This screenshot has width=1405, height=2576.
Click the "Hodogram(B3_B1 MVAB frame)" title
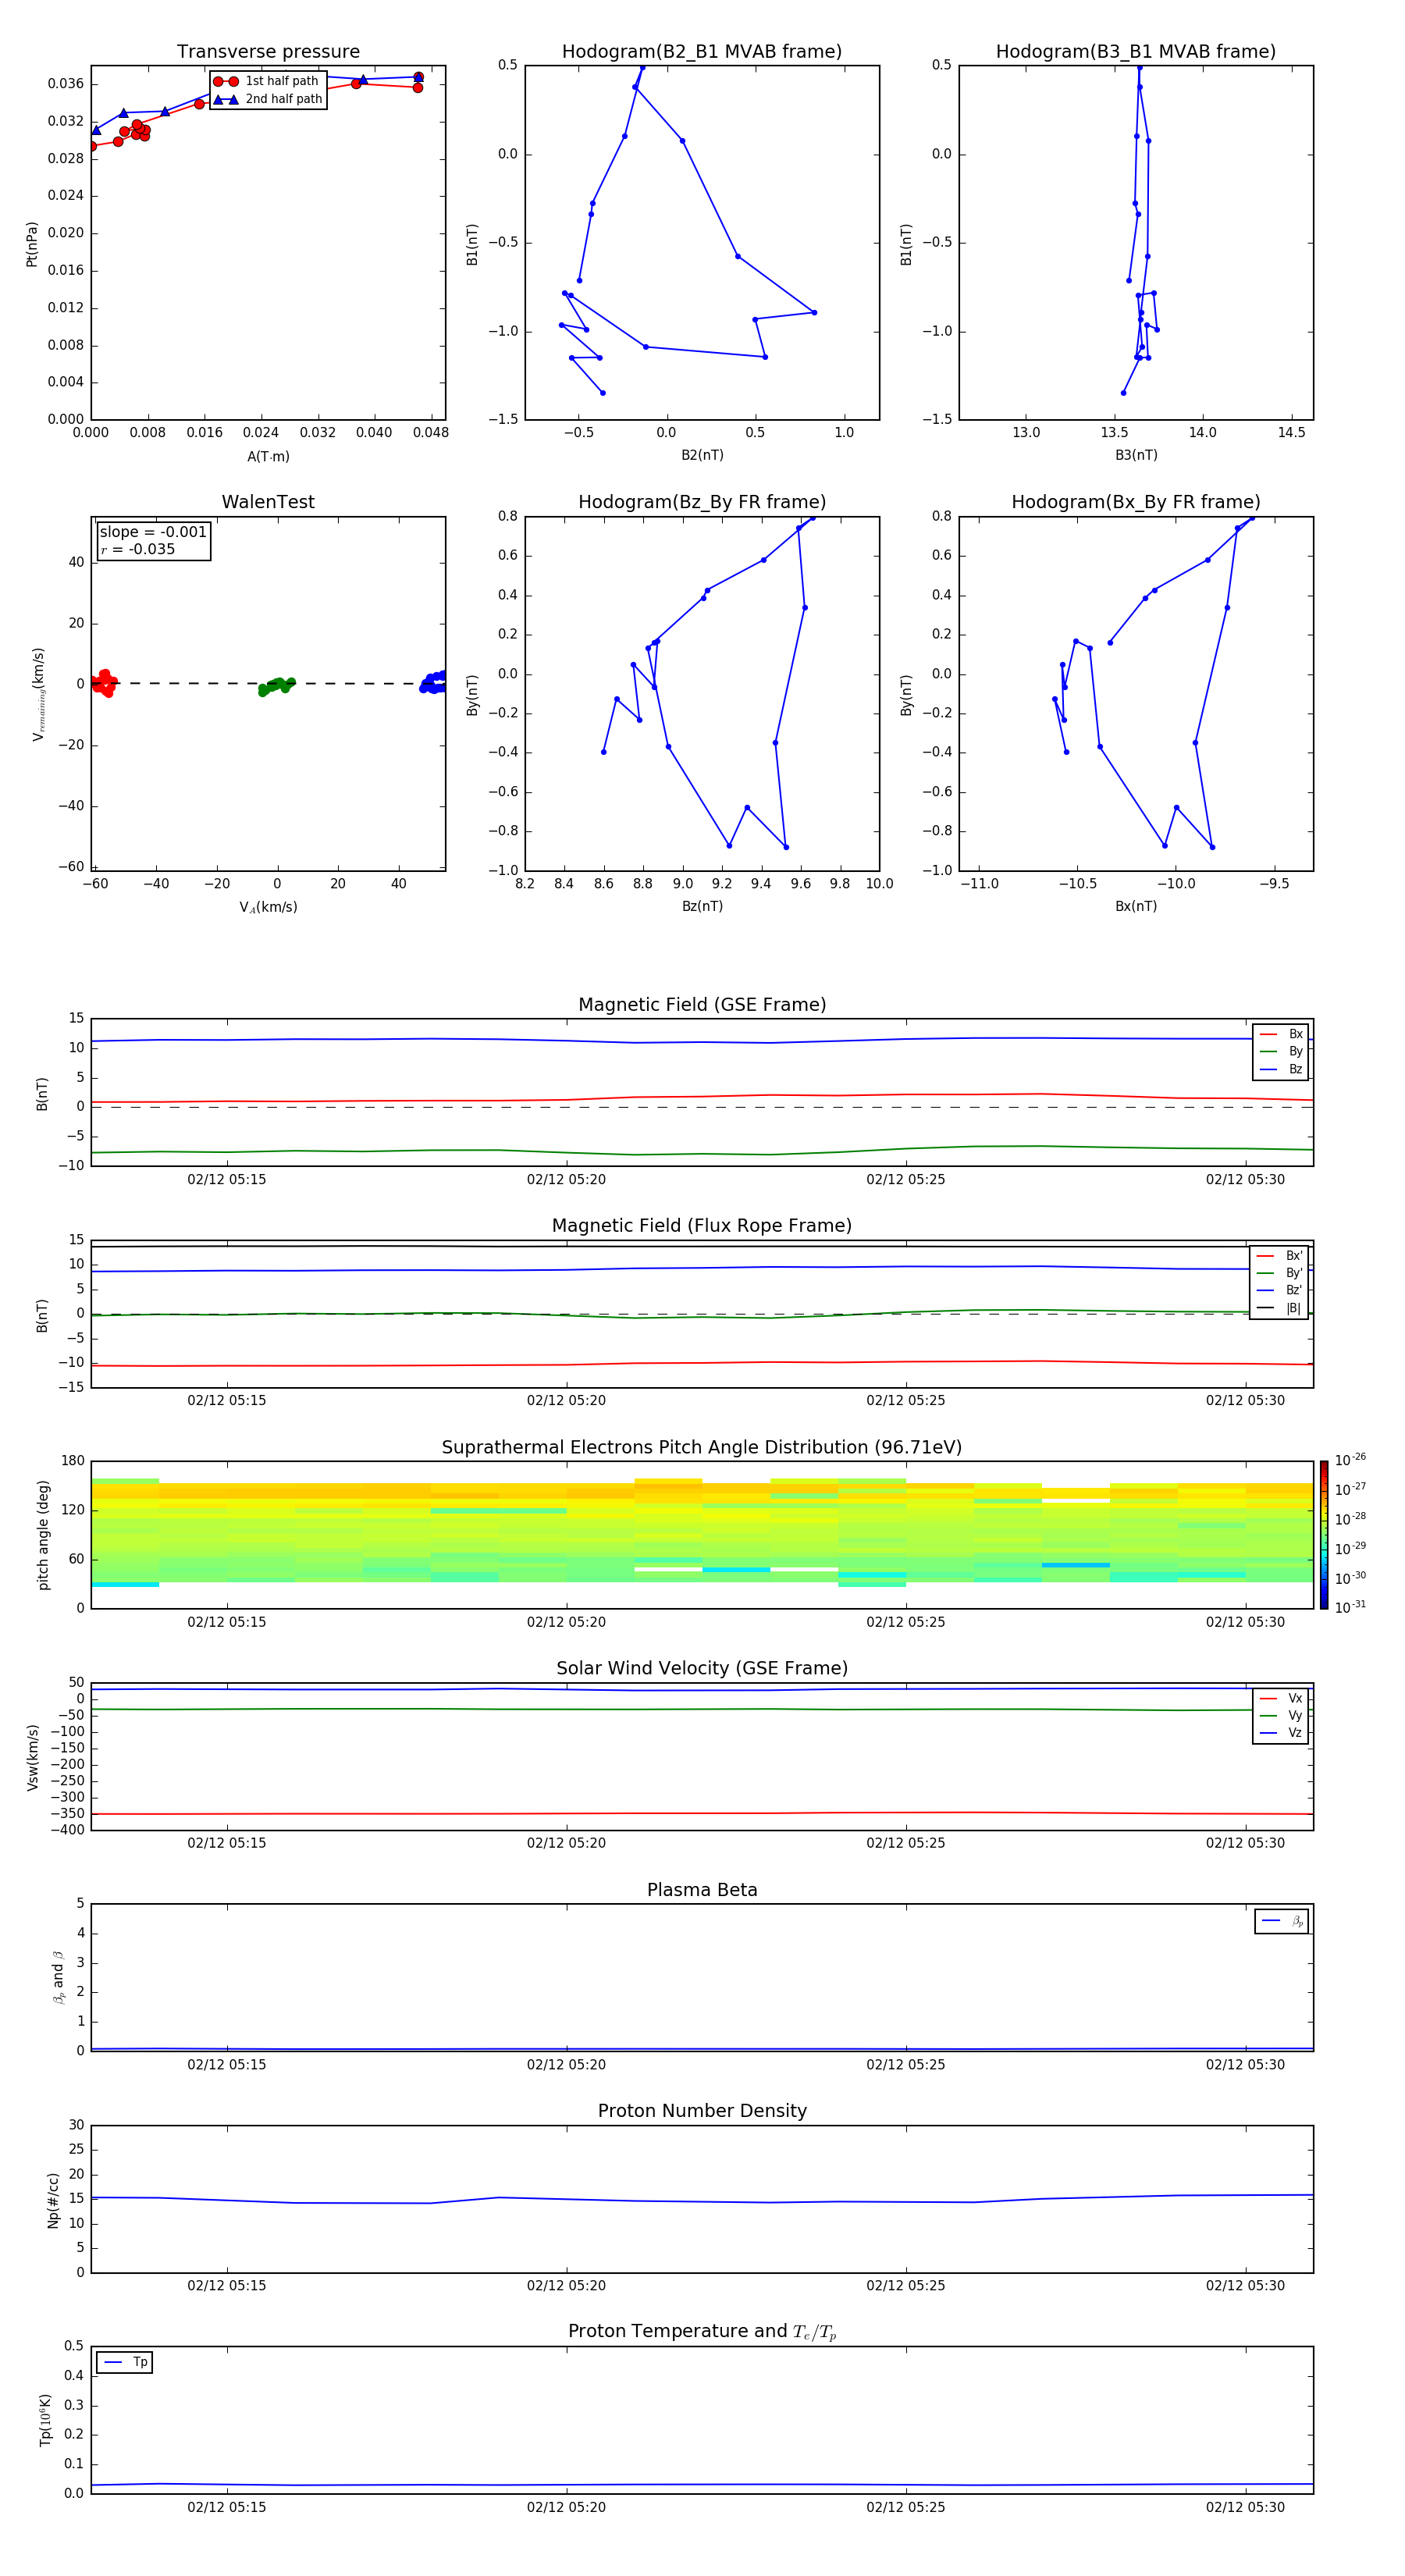[x=1136, y=51]
